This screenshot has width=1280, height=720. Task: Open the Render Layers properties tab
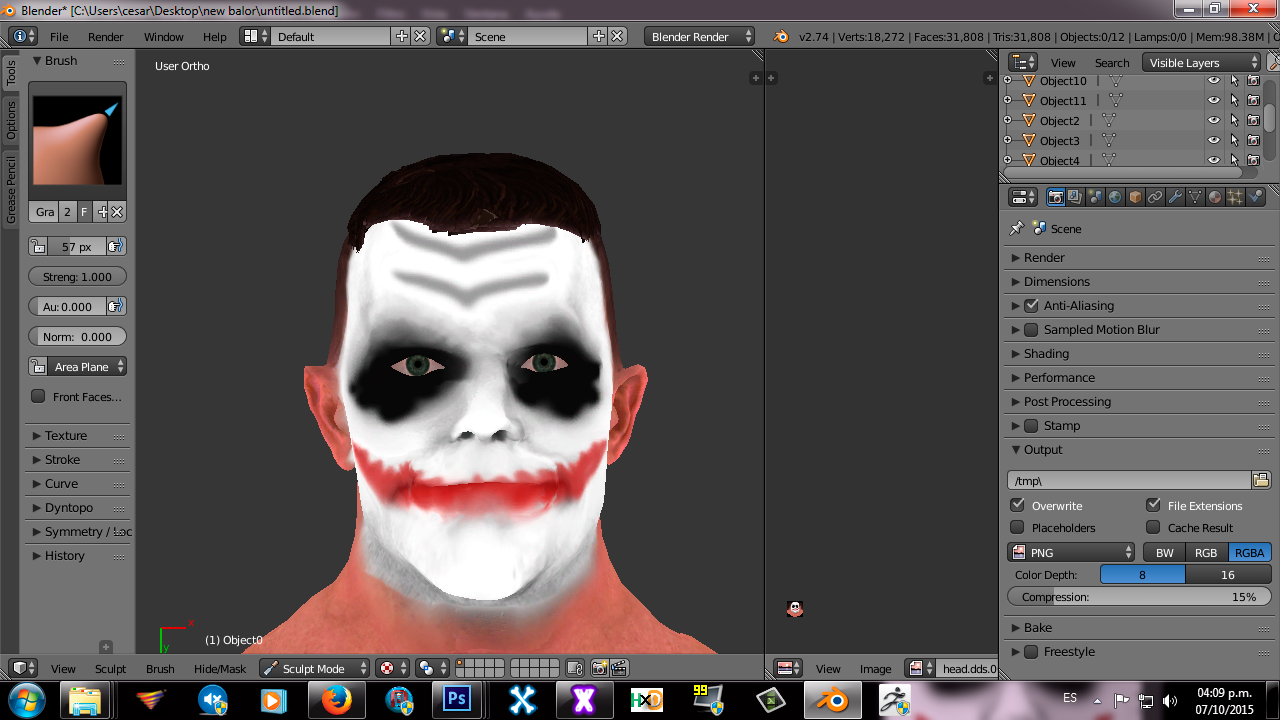pos(1075,197)
